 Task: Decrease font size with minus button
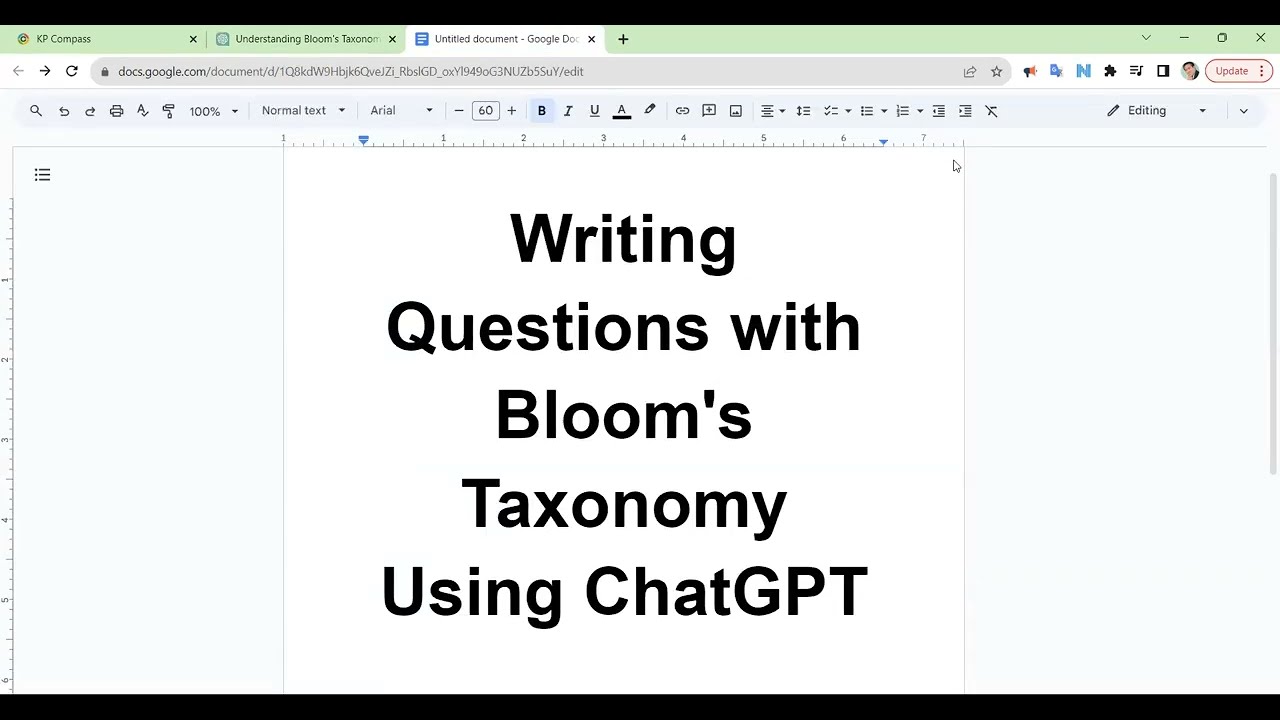coord(459,111)
